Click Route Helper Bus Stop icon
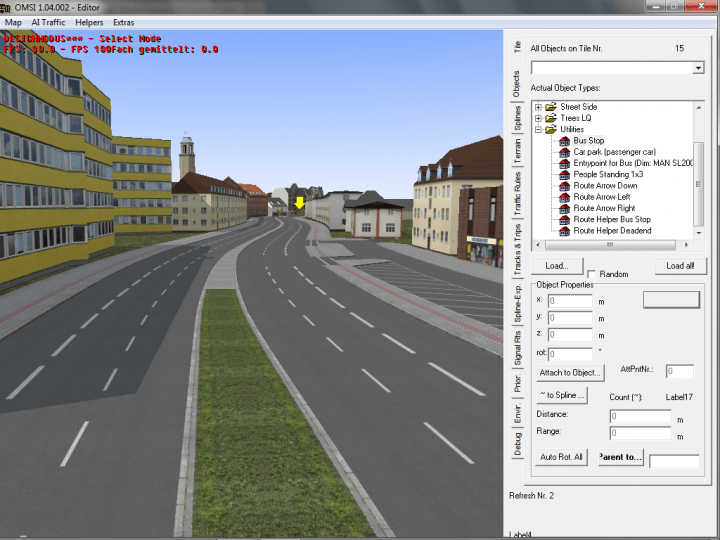This screenshot has height=540, width=720. point(564,219)
